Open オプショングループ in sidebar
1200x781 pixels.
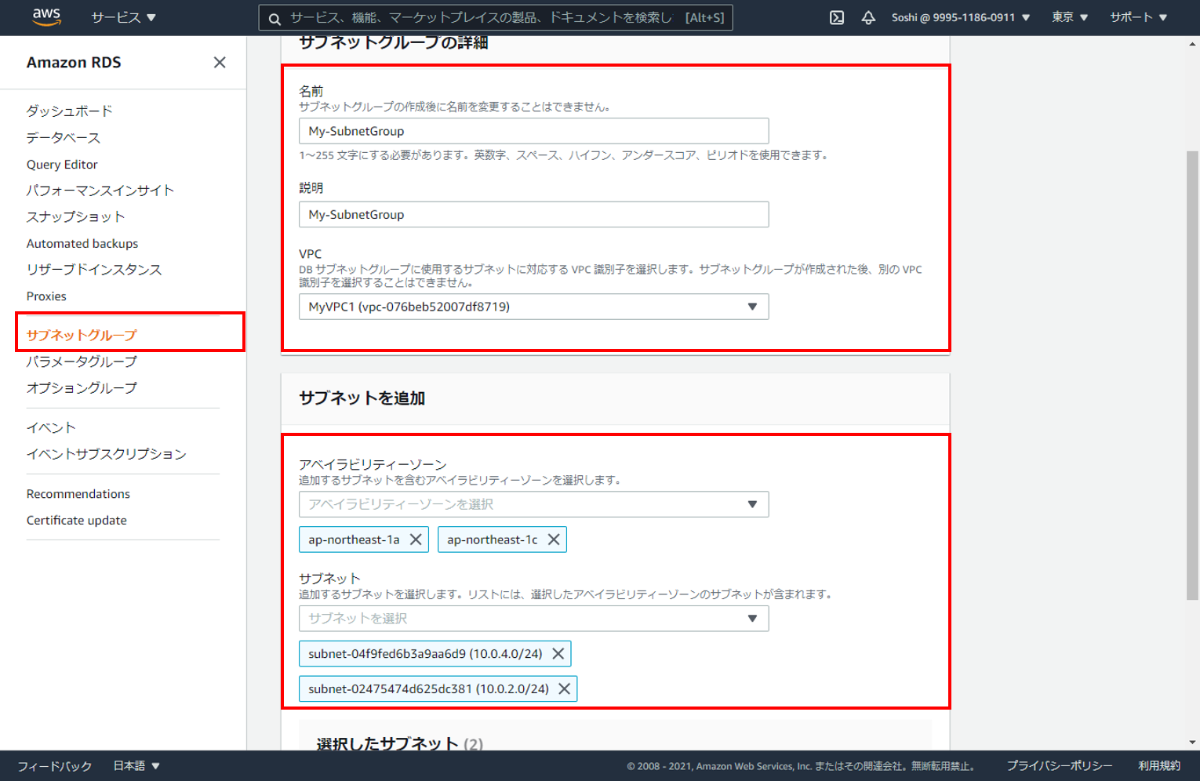82,388
